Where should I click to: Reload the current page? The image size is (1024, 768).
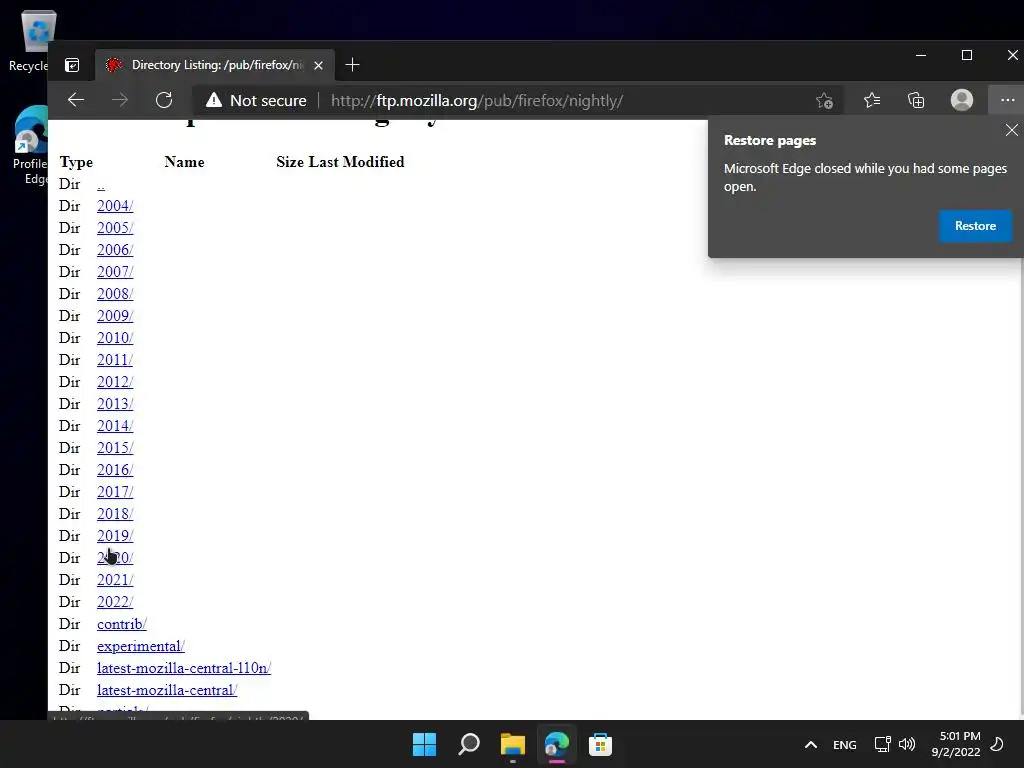pos(164,100)
